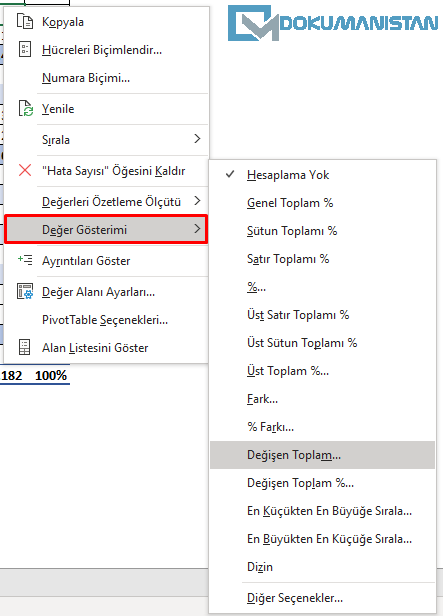The height and width of the screenshot is (616, 443).
Task: Click the Alan Listesini Göster list icon
Action: click(24, 347)
